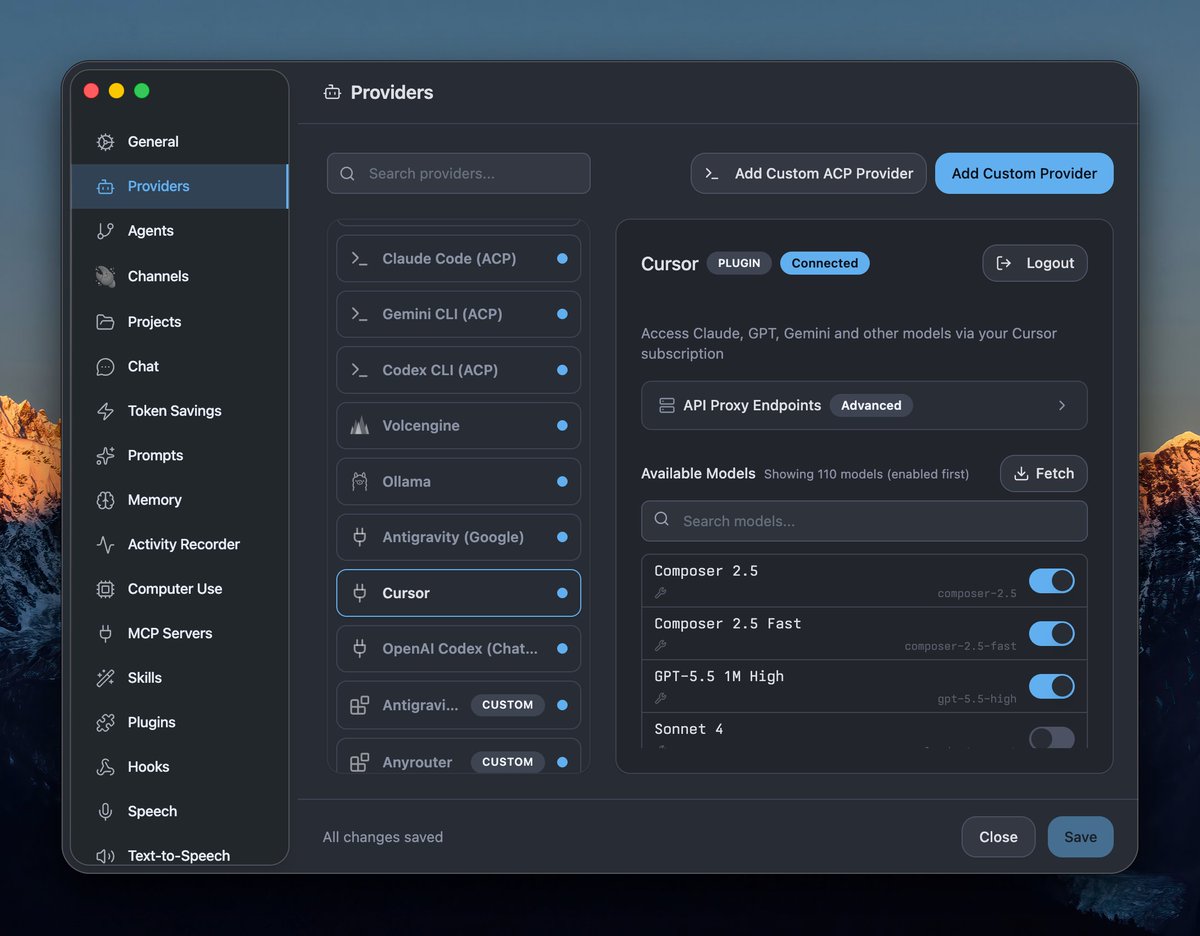Open the Token Savings section
This screenshot has width=1200, height=936.
click(x=180, y=411)
